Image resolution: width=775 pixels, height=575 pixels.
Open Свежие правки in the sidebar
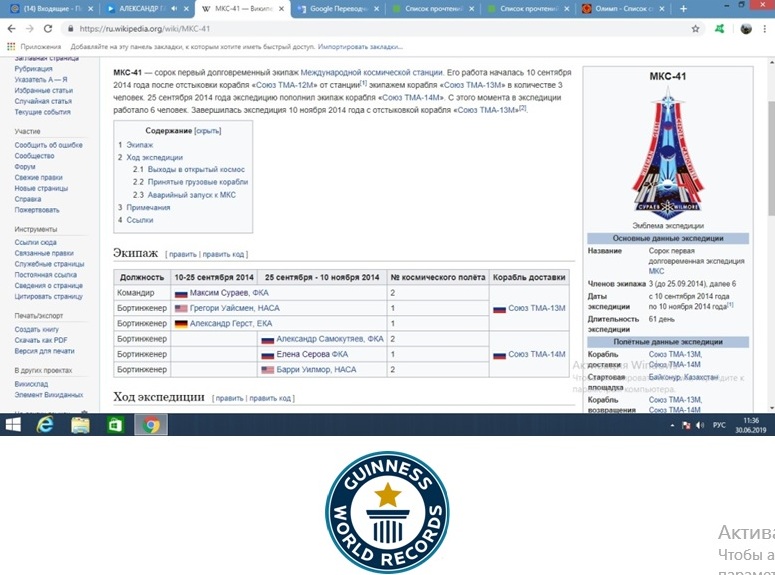point(39,177)
